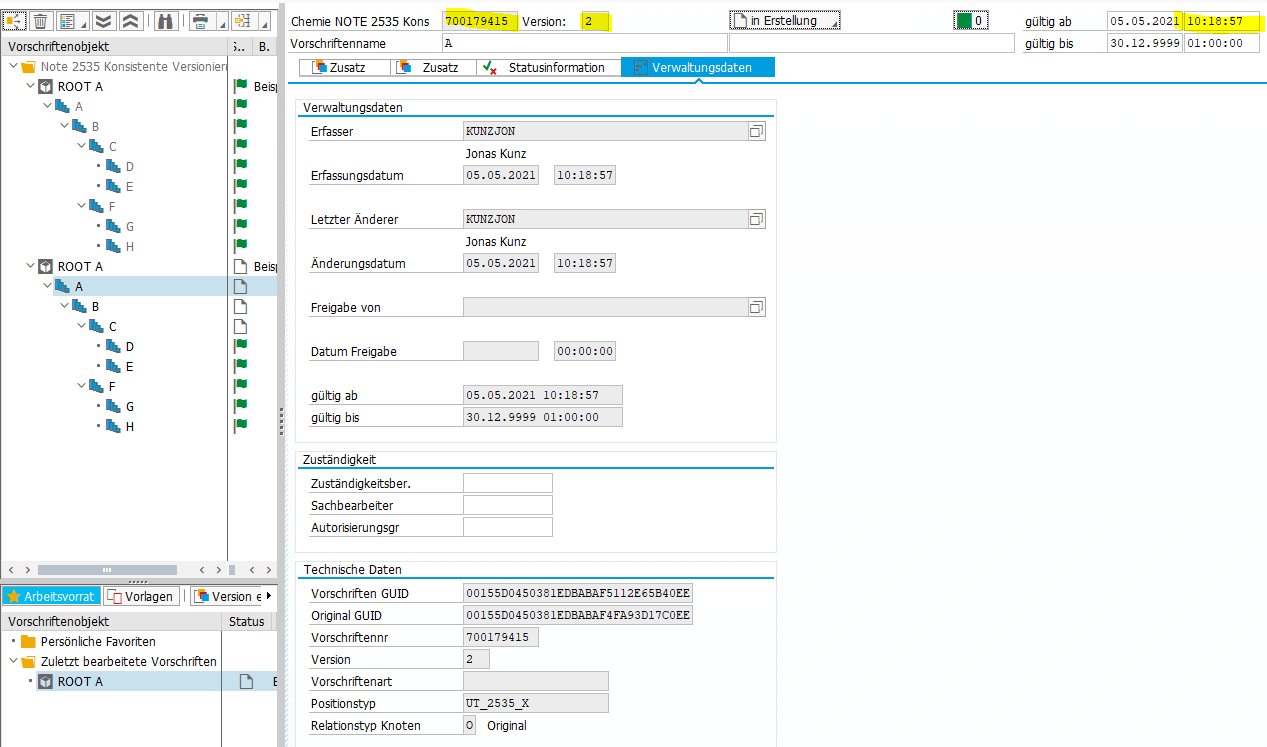Image resolution: width=1267 pixels, height=747 pixels.
Task: Open value help icon beside Letzter Änderer
Action: point(756,219)
